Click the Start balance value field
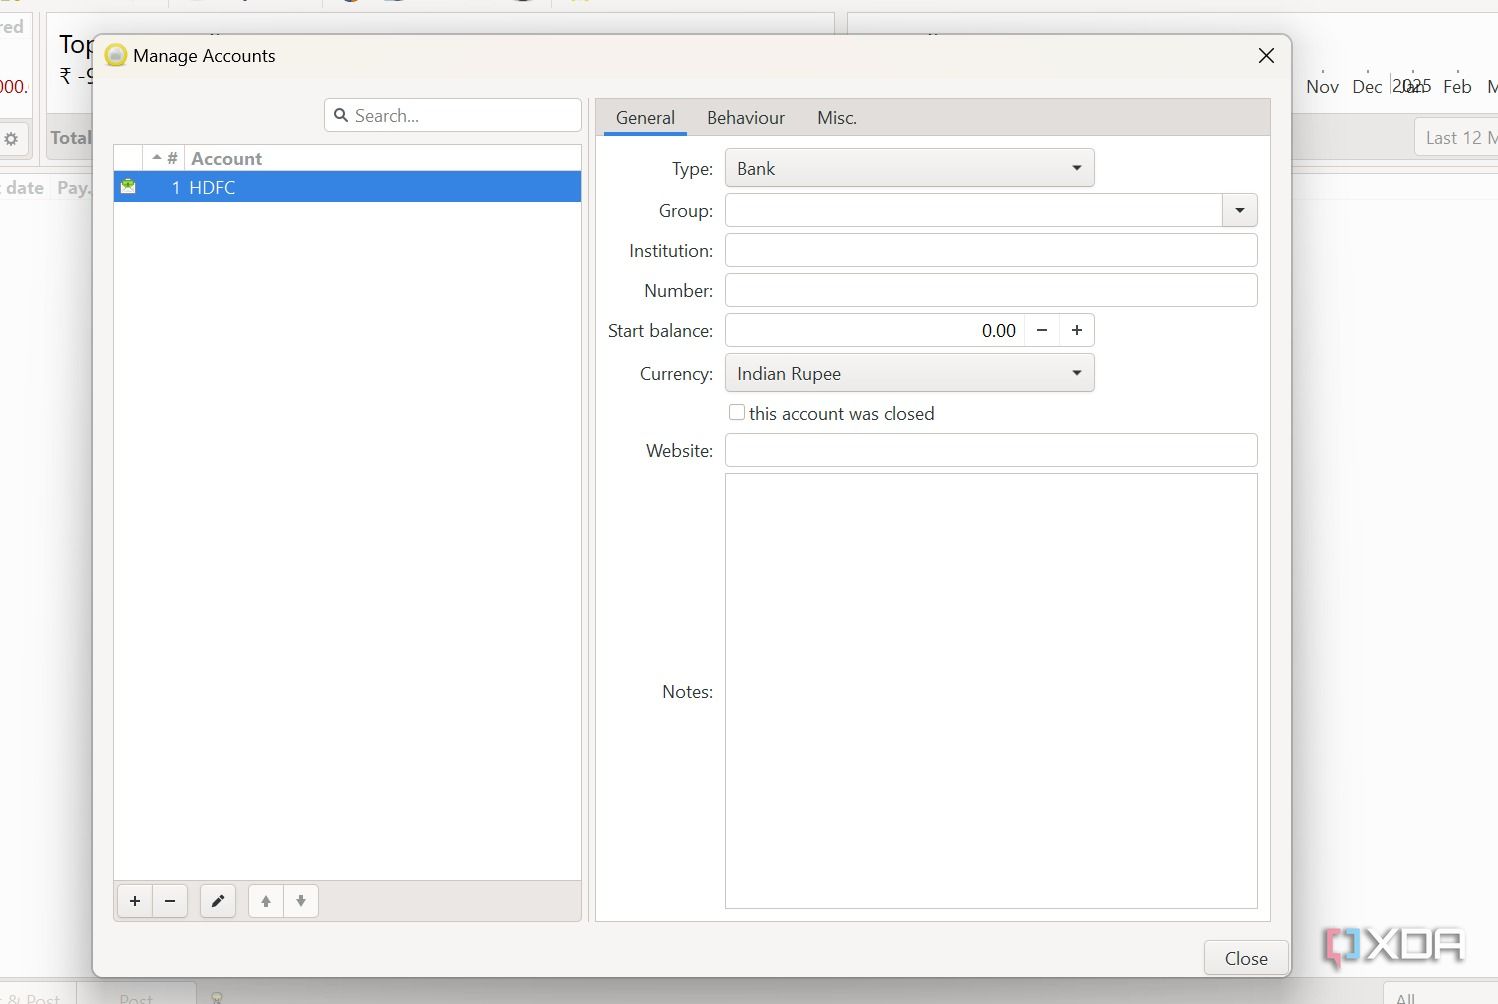This screenshot has height=1004, width=1498. 875,330
